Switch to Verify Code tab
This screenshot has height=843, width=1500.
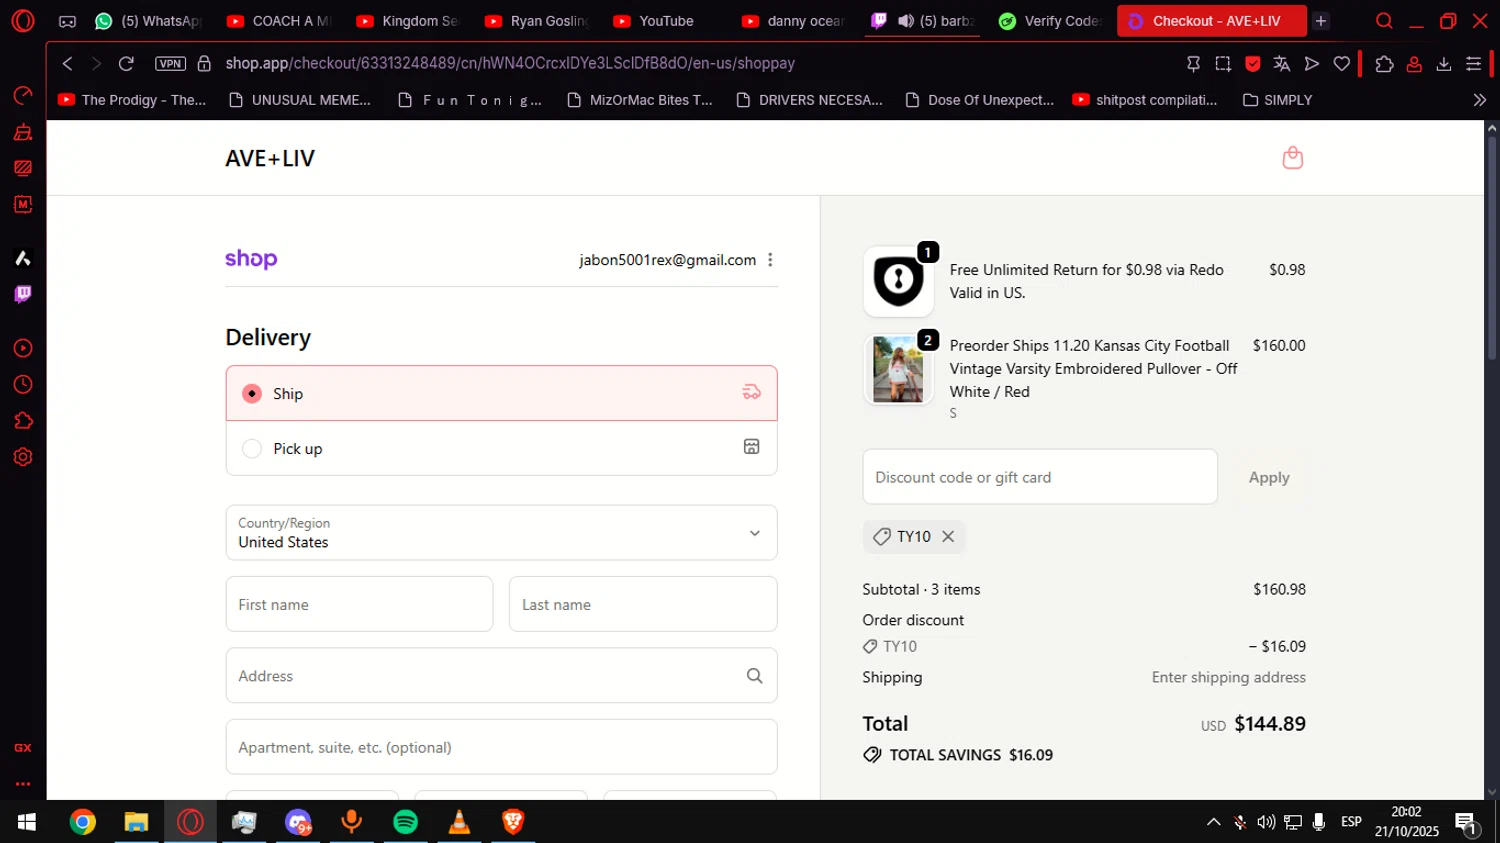(1052, 21)
